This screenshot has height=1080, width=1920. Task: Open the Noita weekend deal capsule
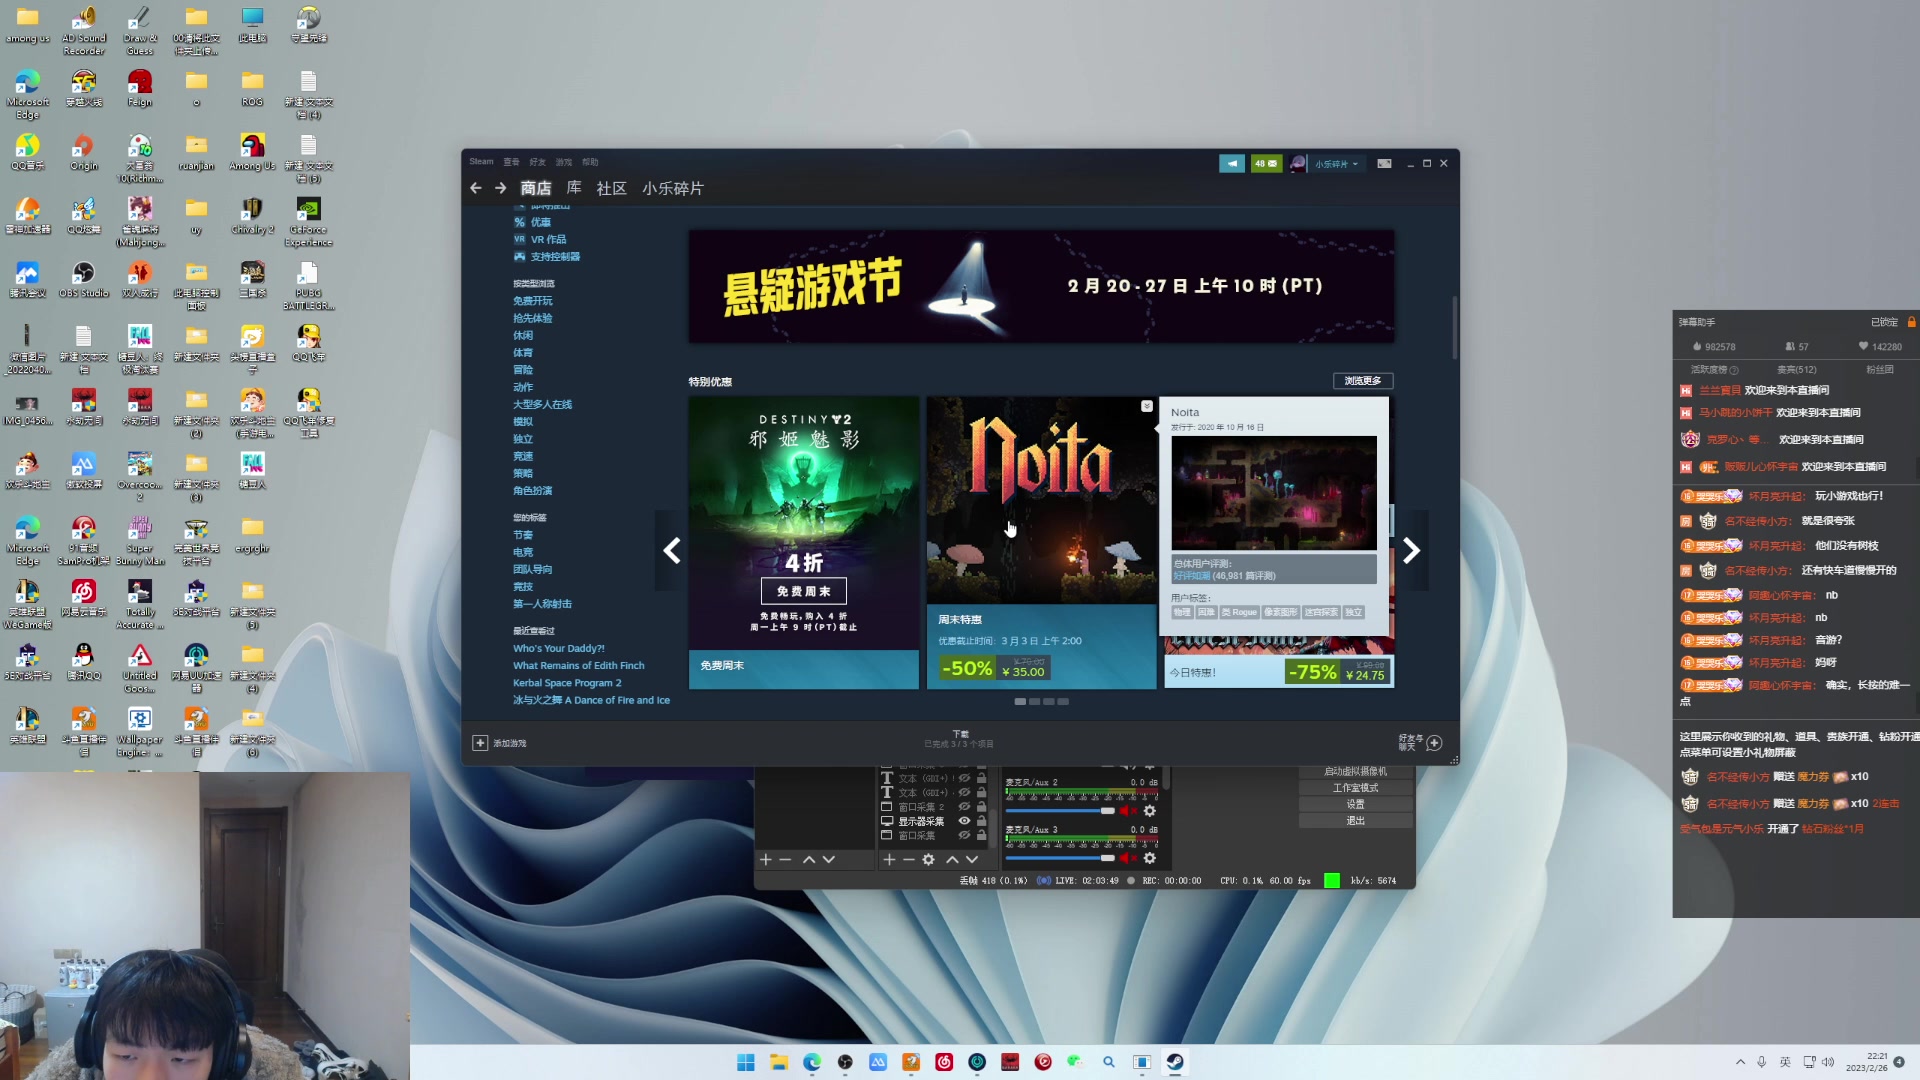(x=1041, y=543)
